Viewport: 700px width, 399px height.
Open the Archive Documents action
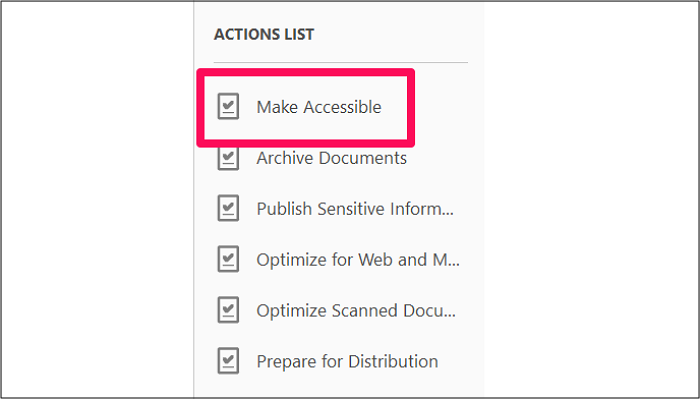[x=331, y=158]
